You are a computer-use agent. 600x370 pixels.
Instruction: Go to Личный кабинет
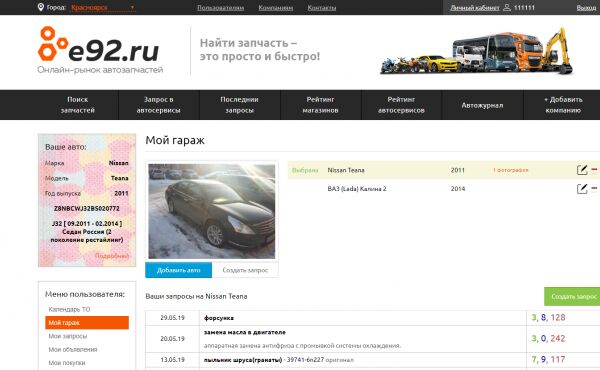[x=474, y=8]
